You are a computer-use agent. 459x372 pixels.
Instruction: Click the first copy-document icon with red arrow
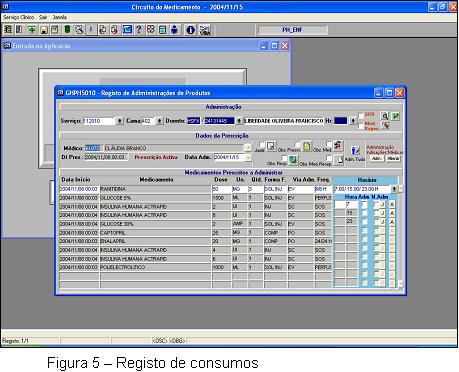pyautogui.click(x=103, y=30)
